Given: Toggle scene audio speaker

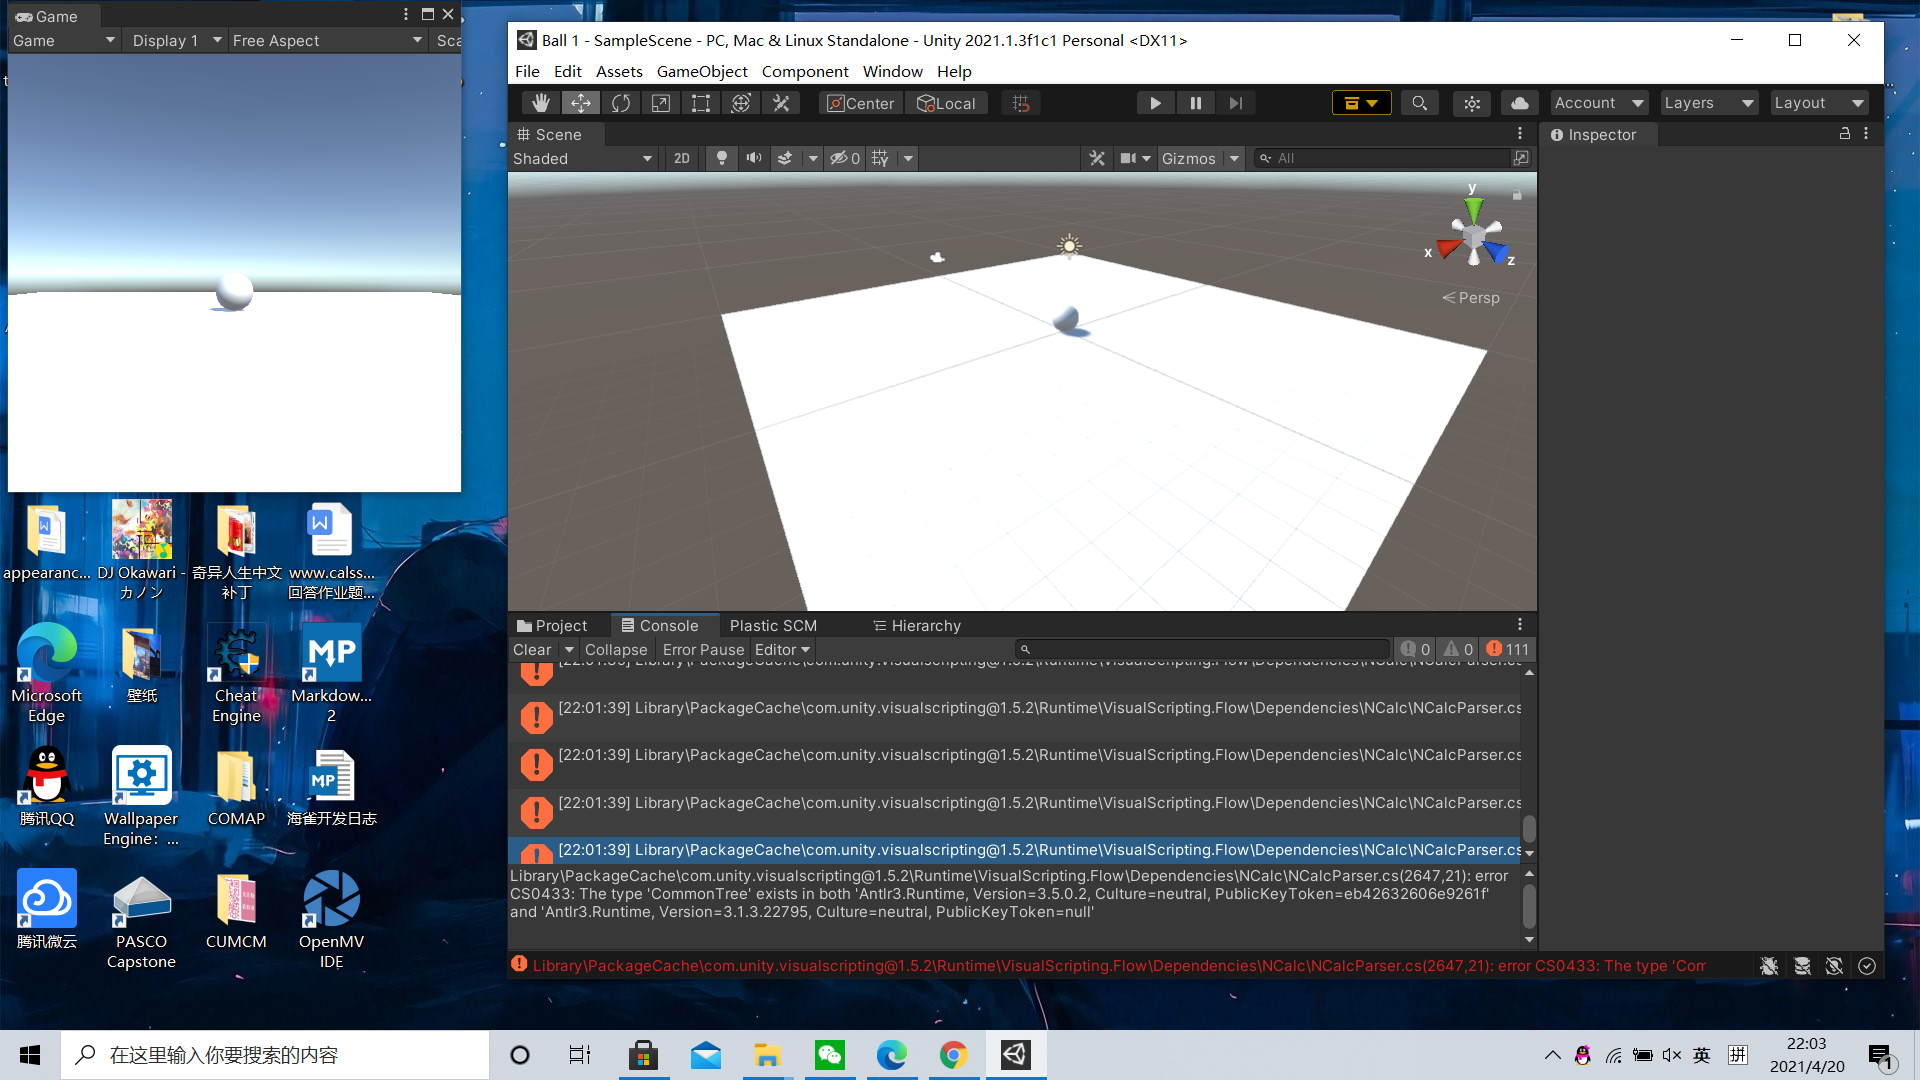Looking at the screenshot, I should click(753, 158).
